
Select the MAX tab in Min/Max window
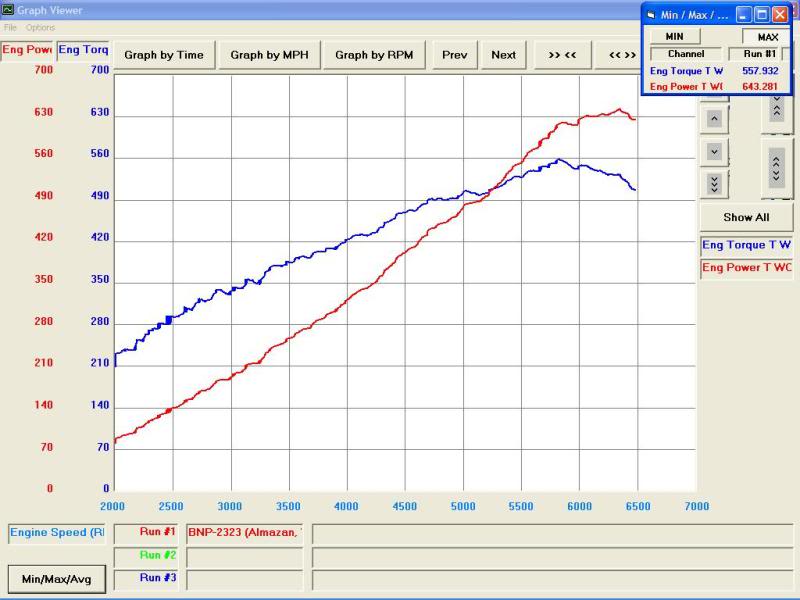[767, 37]
